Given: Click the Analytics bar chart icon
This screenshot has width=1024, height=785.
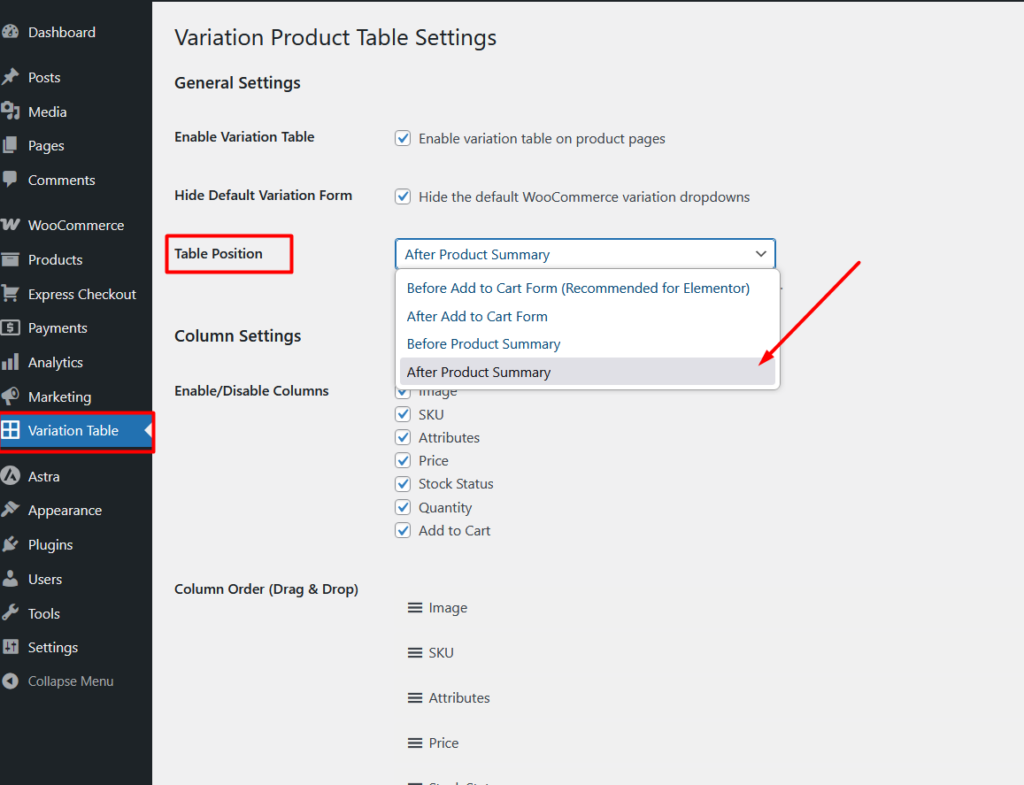Looking at the screenshot, I should [x=10, y=362].
